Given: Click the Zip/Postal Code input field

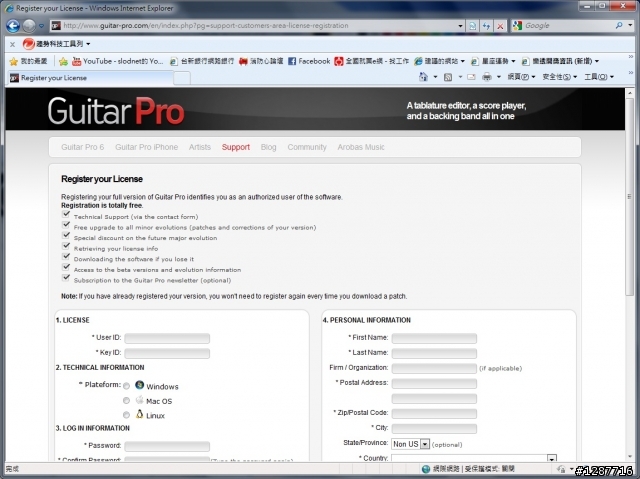Looking at the screenshot, I should tap(434, 413).
